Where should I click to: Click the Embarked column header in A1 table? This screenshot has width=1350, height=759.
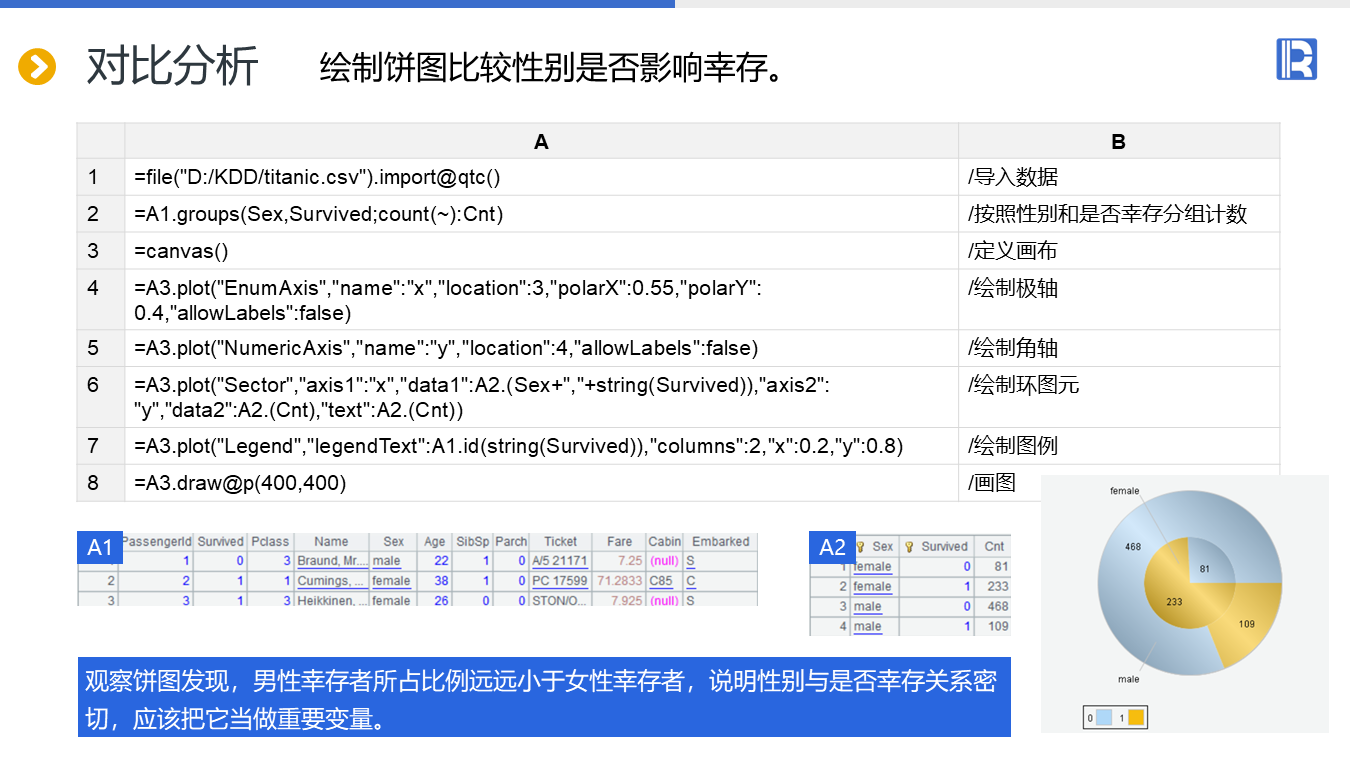click(720, 542)
